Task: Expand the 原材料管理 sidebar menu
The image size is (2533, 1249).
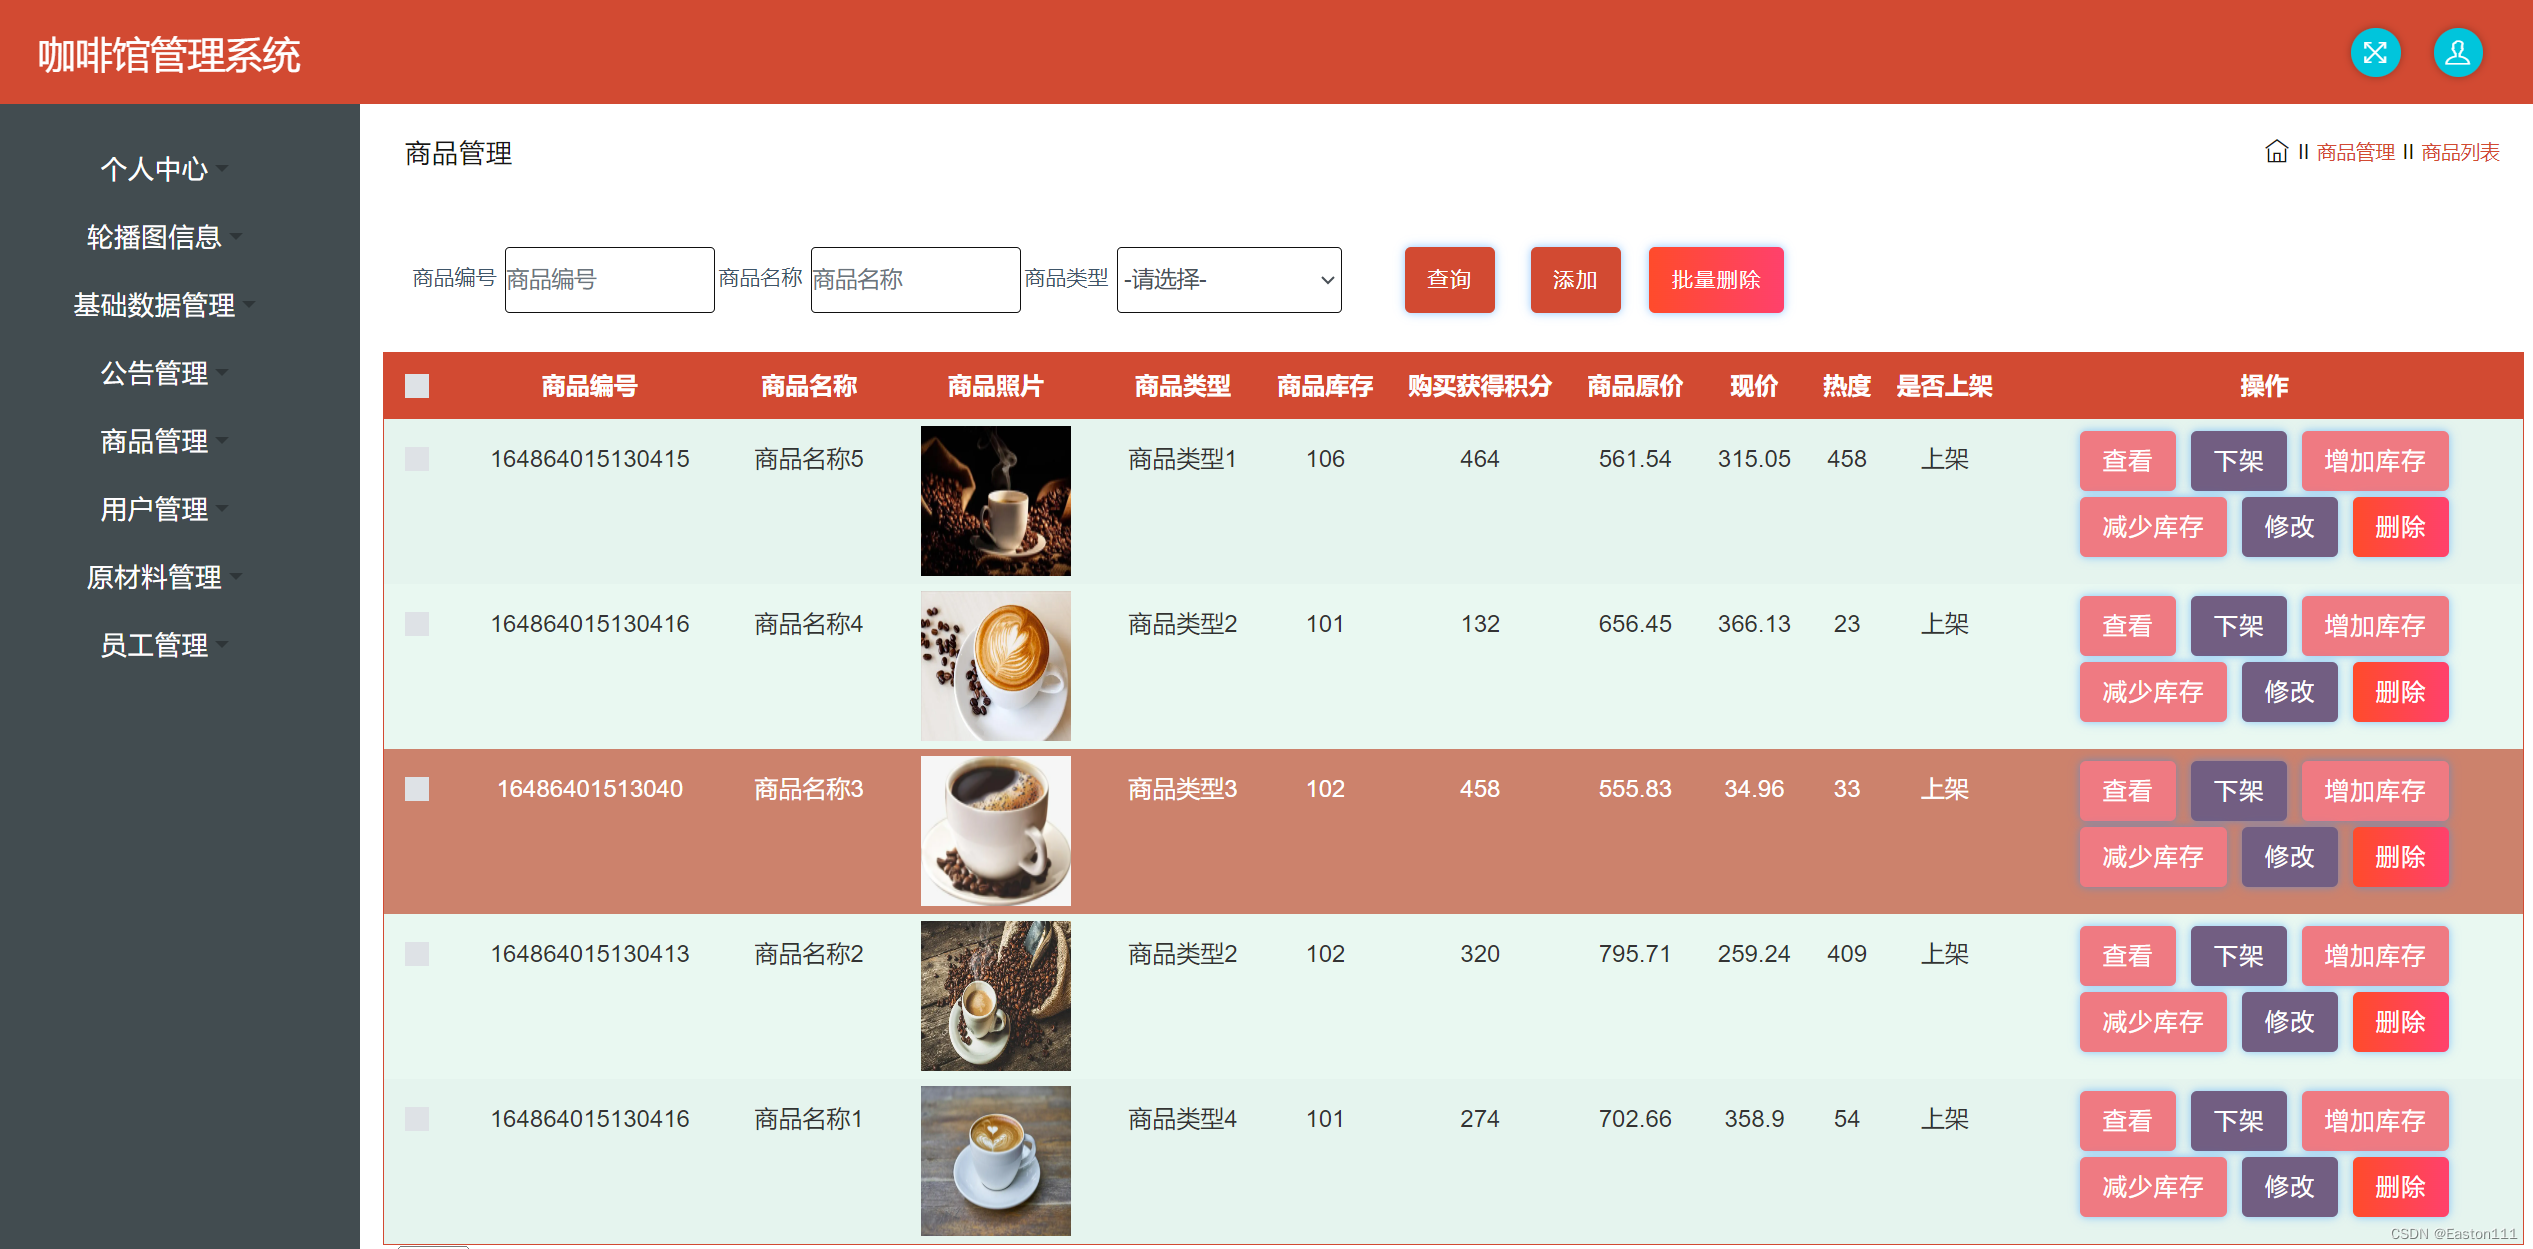Action: click(x=165, y=577)
